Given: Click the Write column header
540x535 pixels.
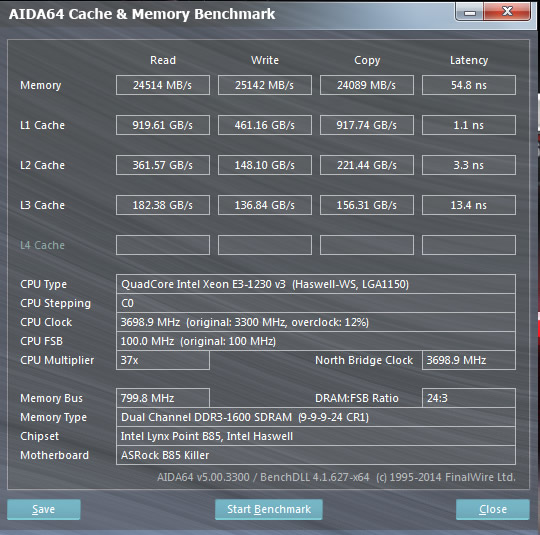Looking at the screenshot, I should point(265,60).
